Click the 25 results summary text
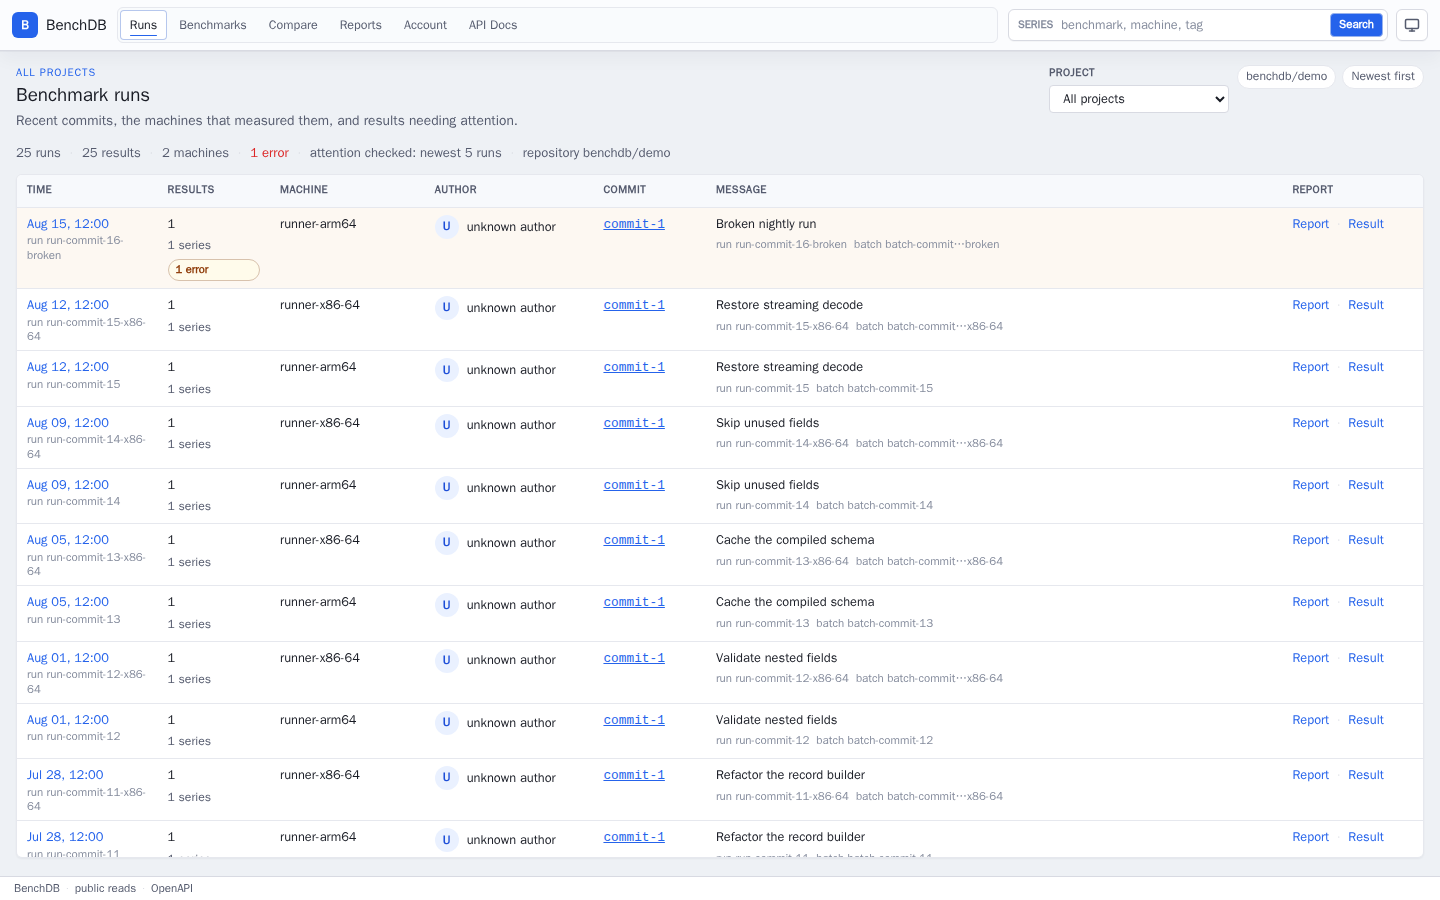 pos(111,153)
